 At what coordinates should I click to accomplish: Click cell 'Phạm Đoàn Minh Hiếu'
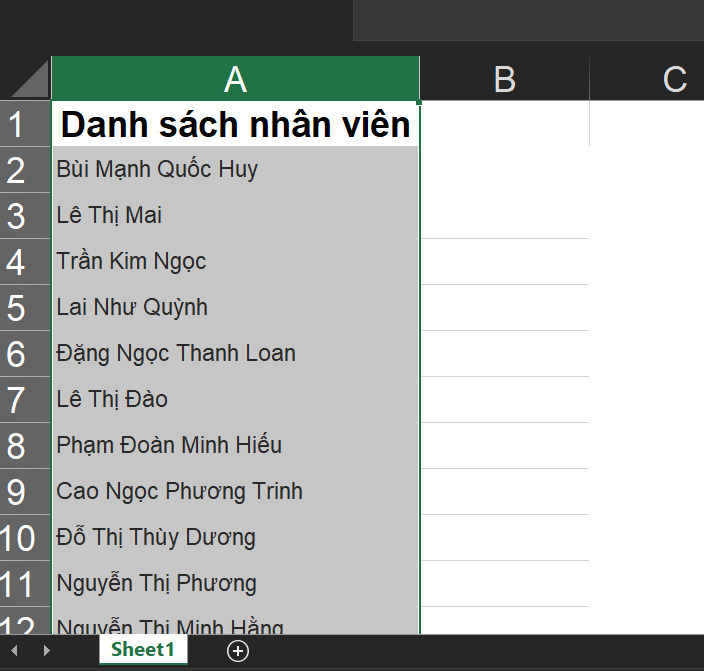click(236, 446)
